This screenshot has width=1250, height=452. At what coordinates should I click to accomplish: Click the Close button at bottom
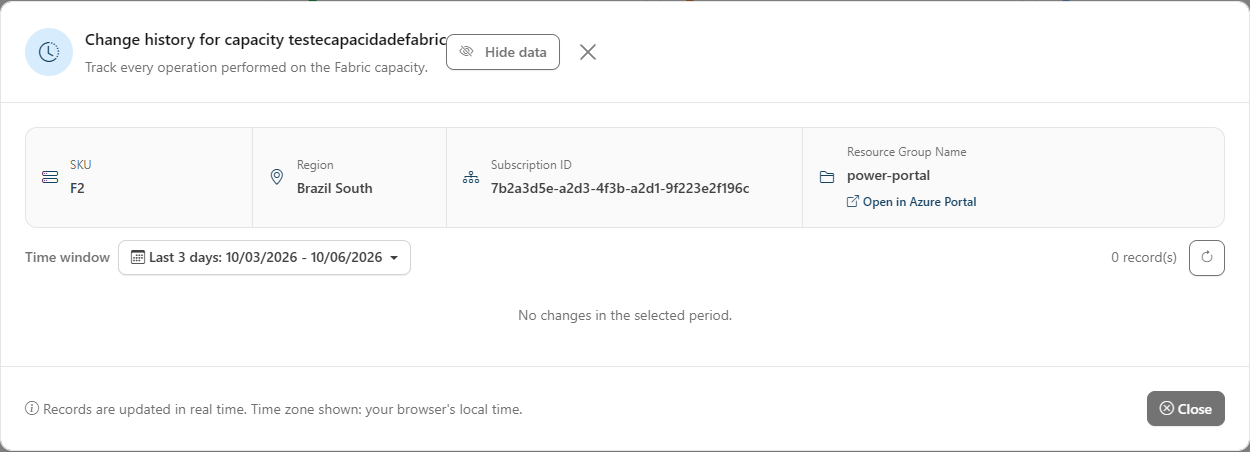[1186, 408]
